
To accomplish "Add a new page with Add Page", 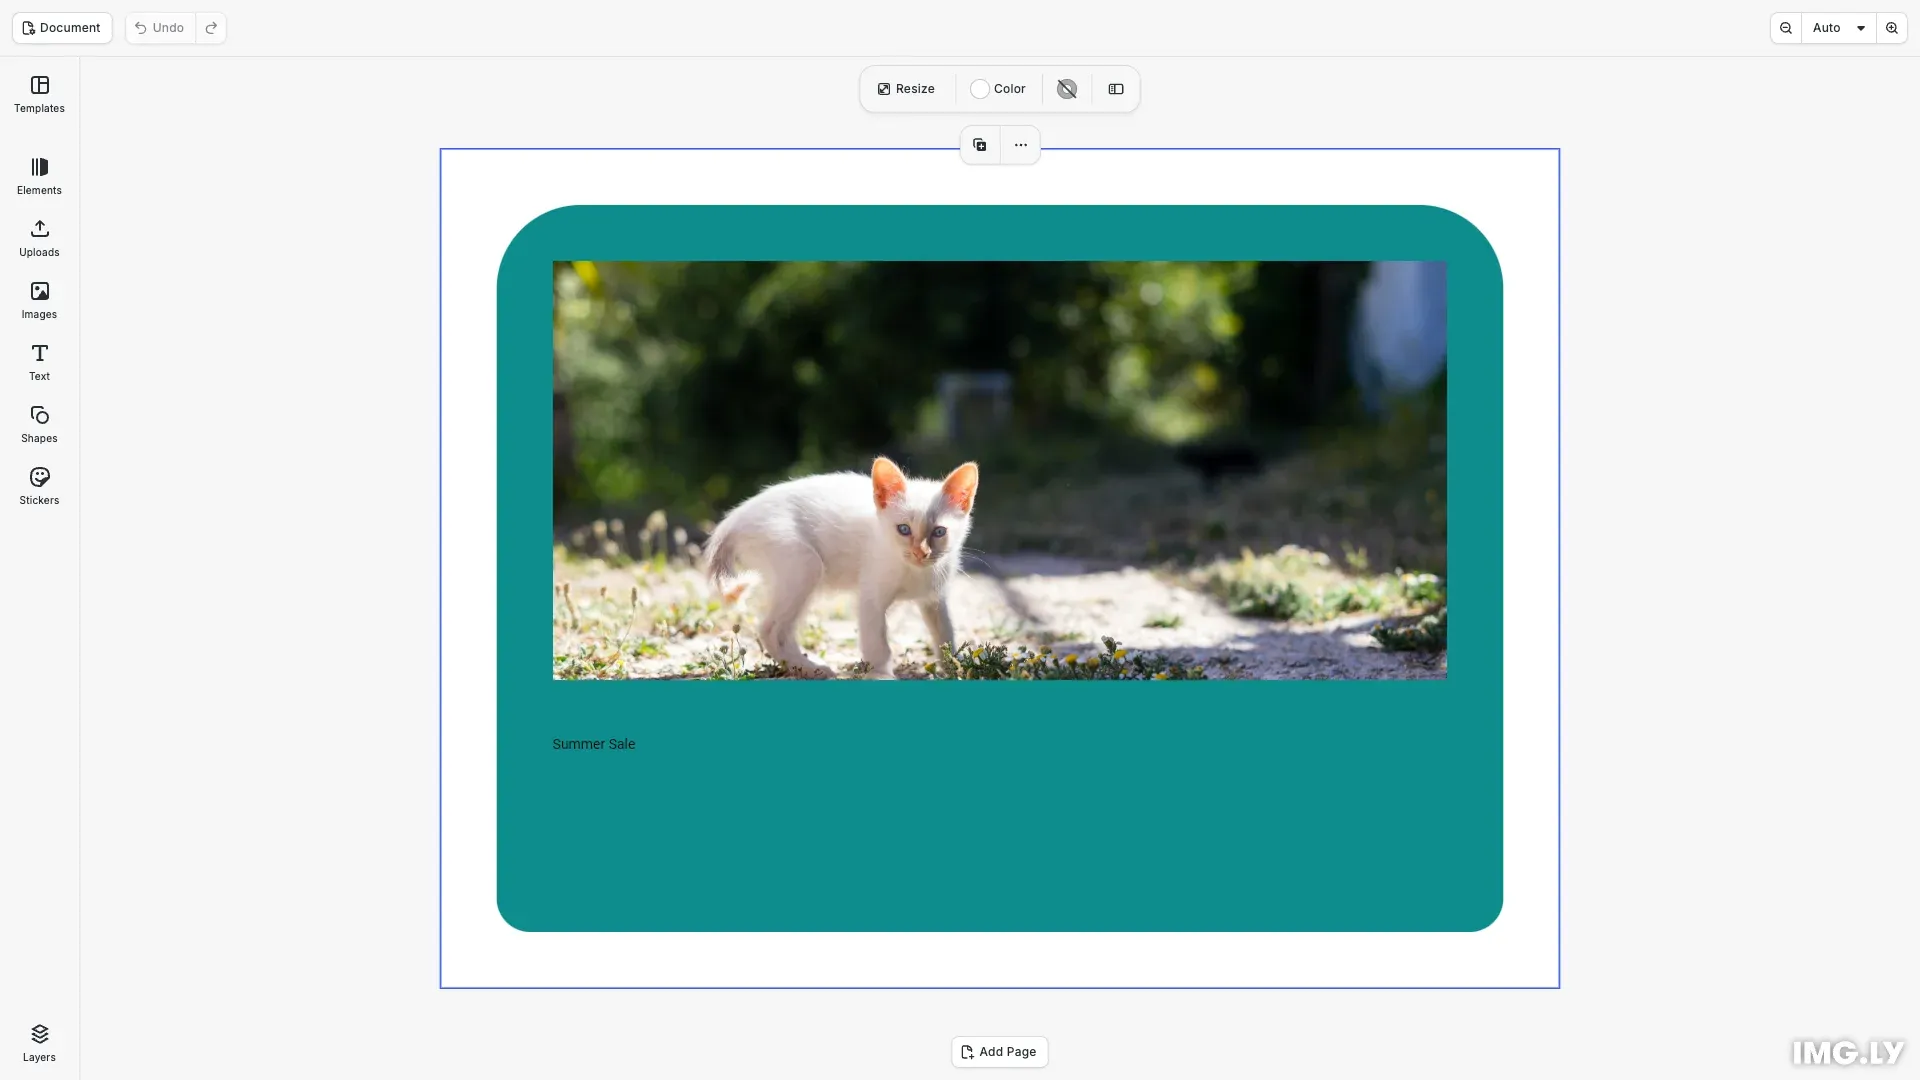I will 1000,1052.
